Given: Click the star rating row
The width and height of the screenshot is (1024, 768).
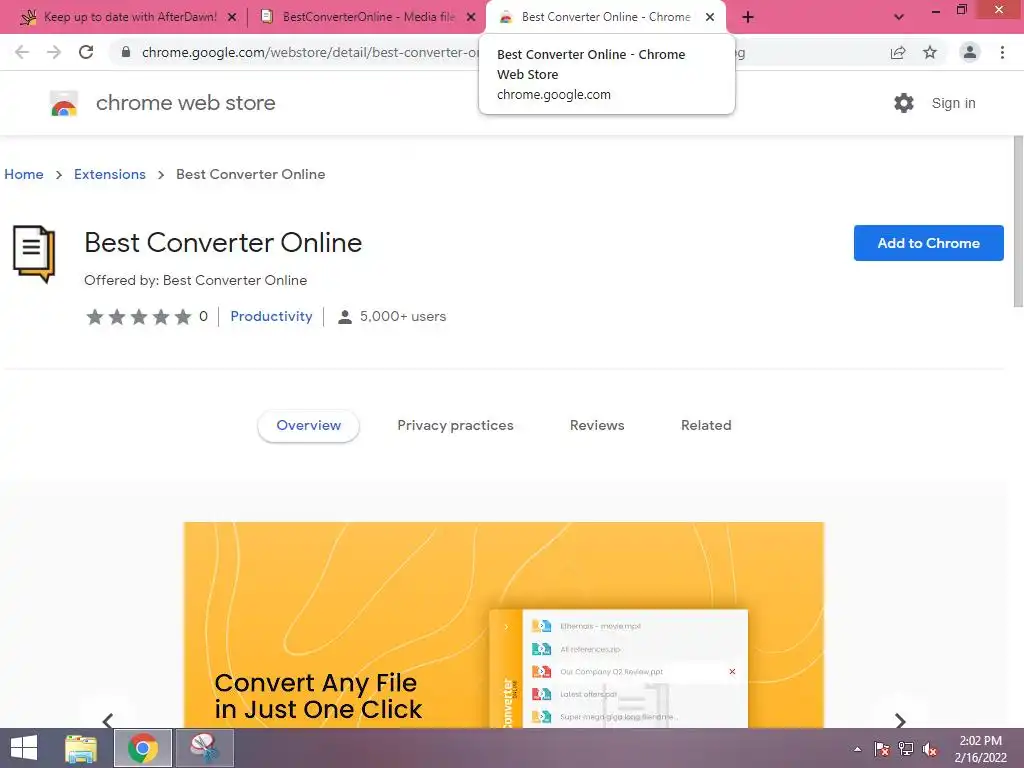Looking at the screenshot, I should 138,317.
